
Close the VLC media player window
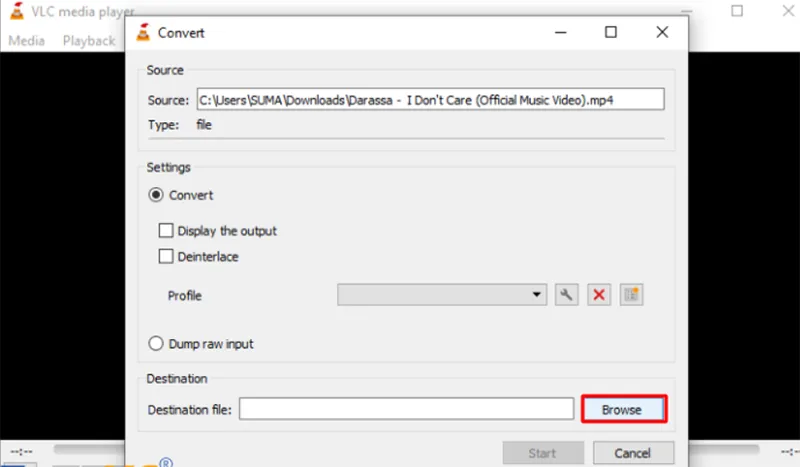pos(788,11)
